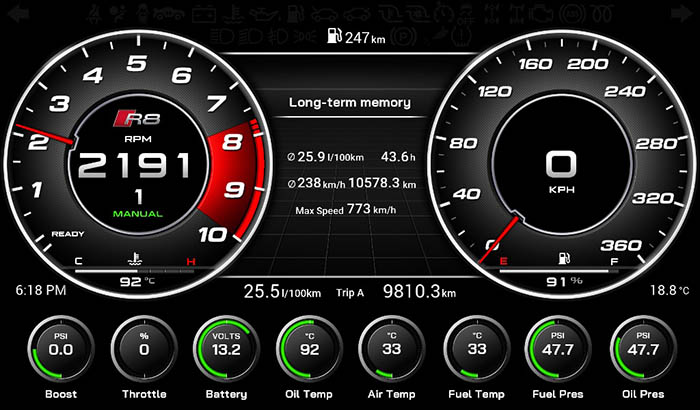
Task: Select the dim fuel pump icon in top row
Action: click(296, 14)
